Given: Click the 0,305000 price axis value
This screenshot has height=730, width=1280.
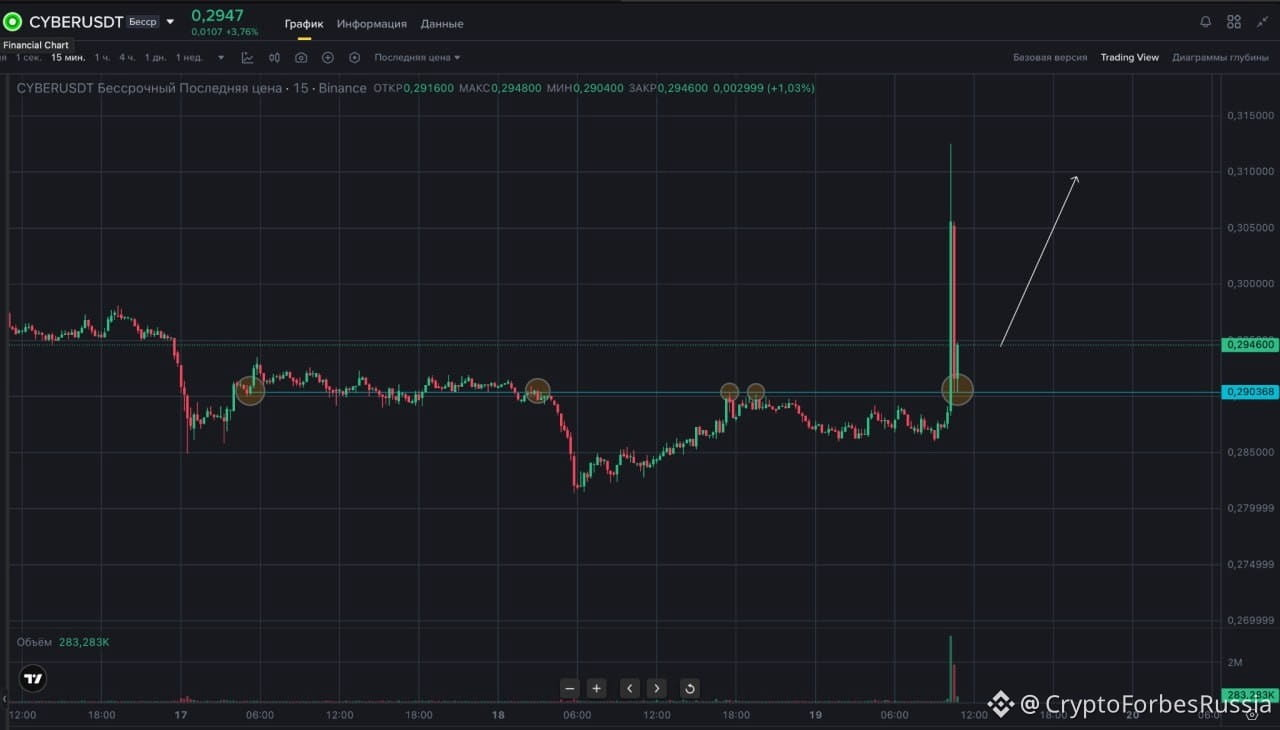Looking at the screenshot, I should point(1250,228).
